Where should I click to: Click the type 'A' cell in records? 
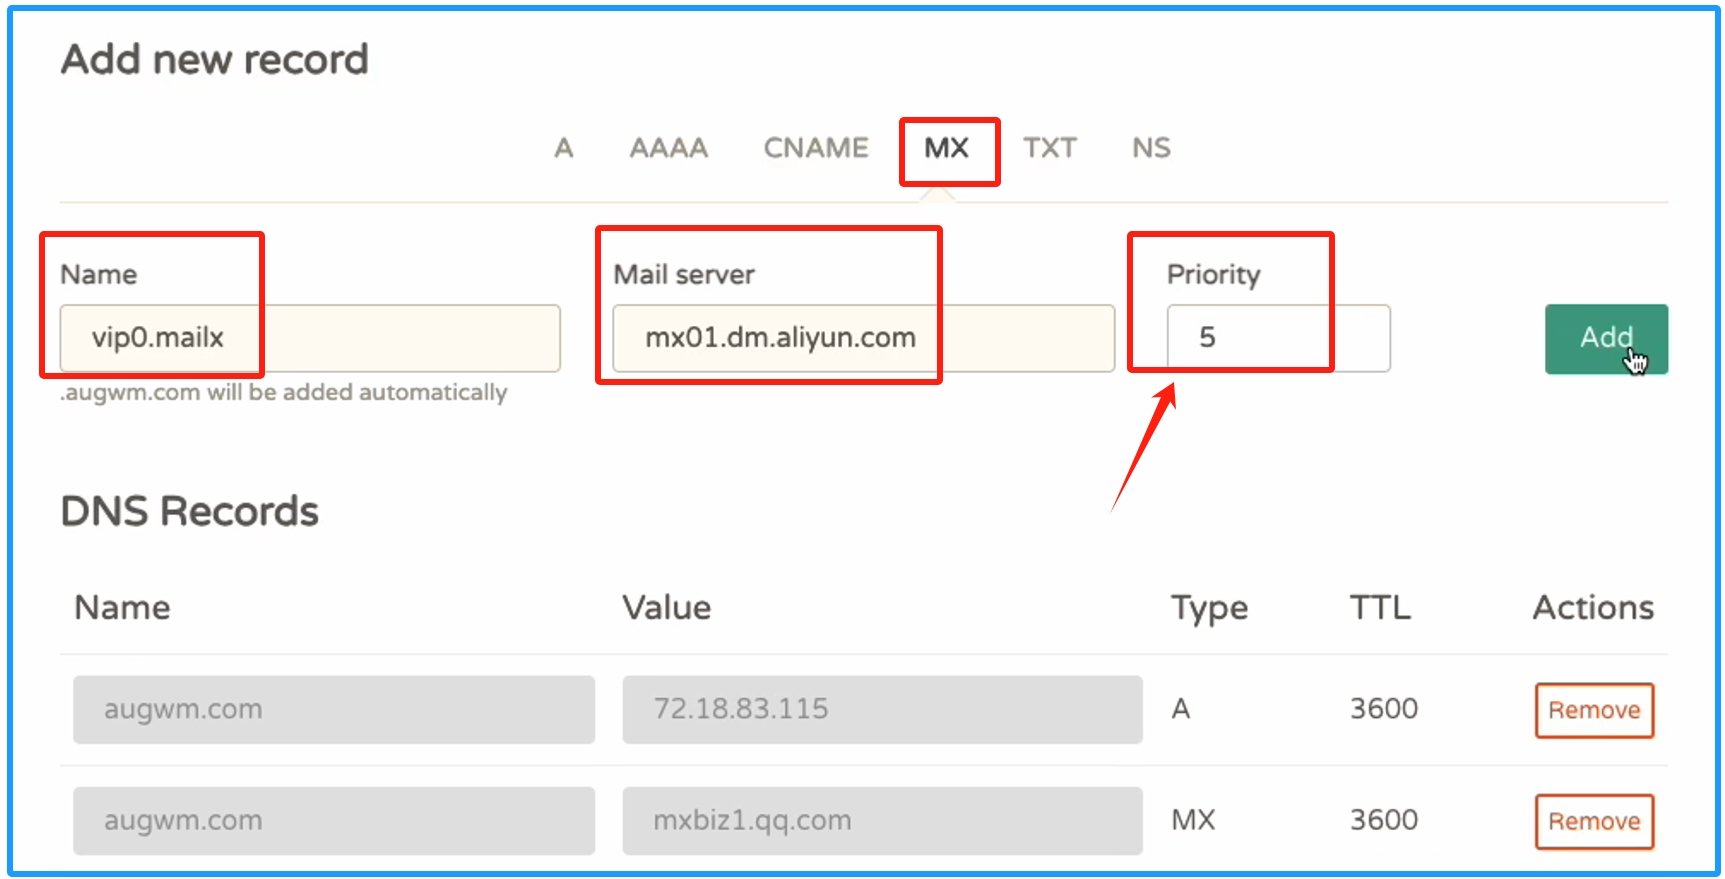pos(1181,709)
